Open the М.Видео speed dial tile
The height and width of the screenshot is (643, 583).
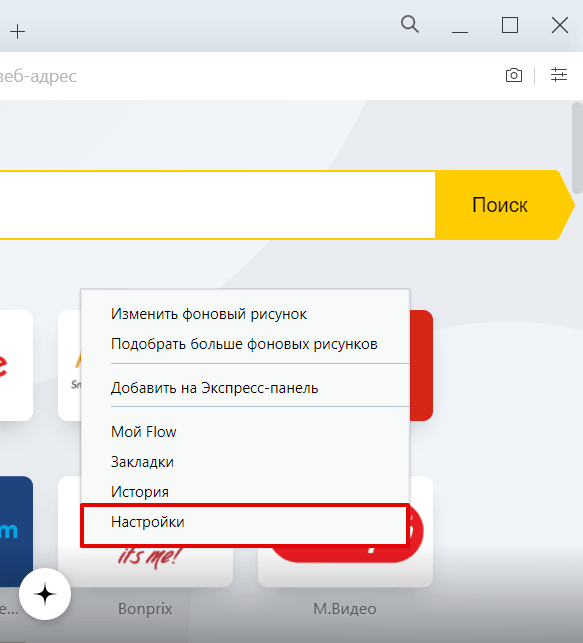tap(345, 532)
